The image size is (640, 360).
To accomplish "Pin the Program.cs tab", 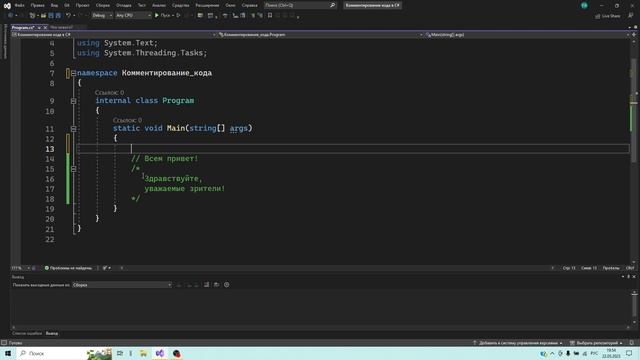I will pos(39,27).
